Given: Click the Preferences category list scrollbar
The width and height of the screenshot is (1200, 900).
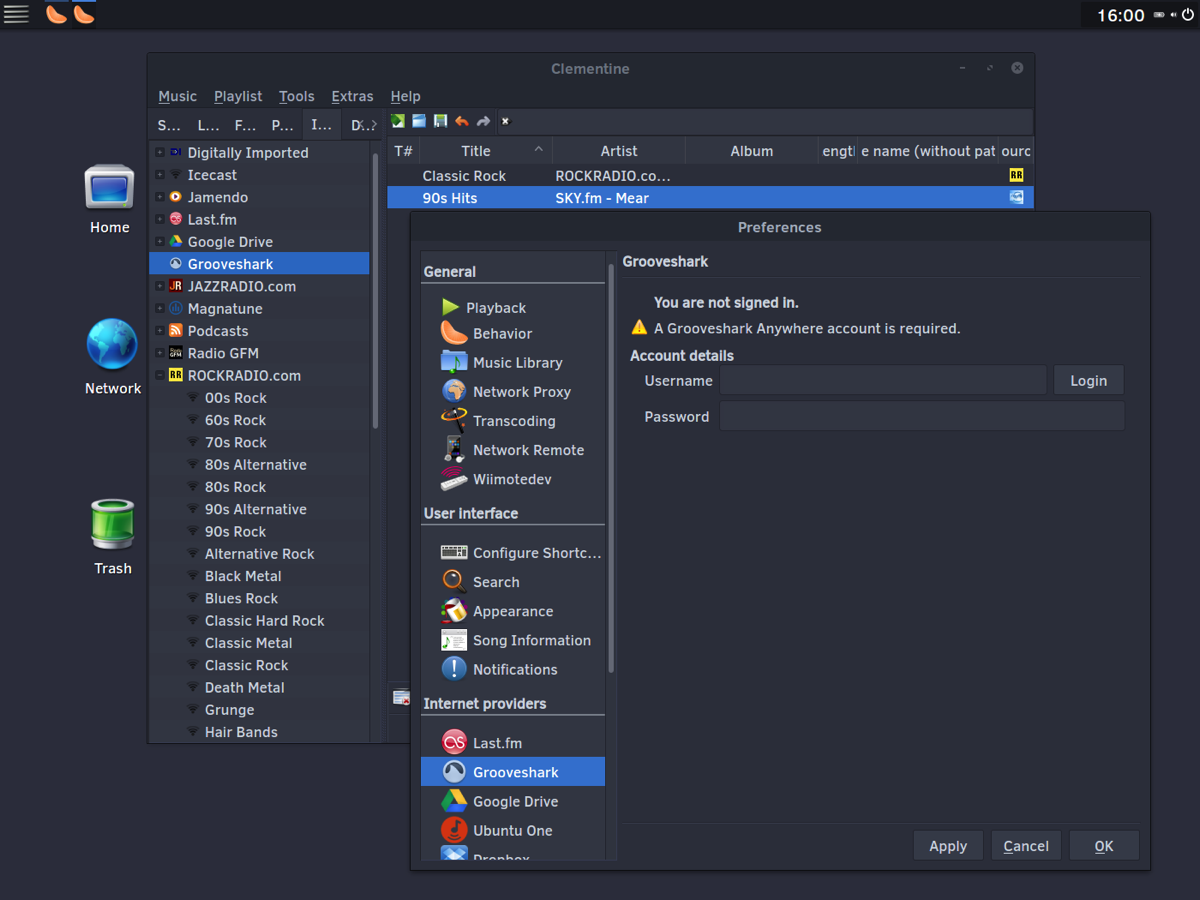Looking at the screenshot, I should point(612,470).
